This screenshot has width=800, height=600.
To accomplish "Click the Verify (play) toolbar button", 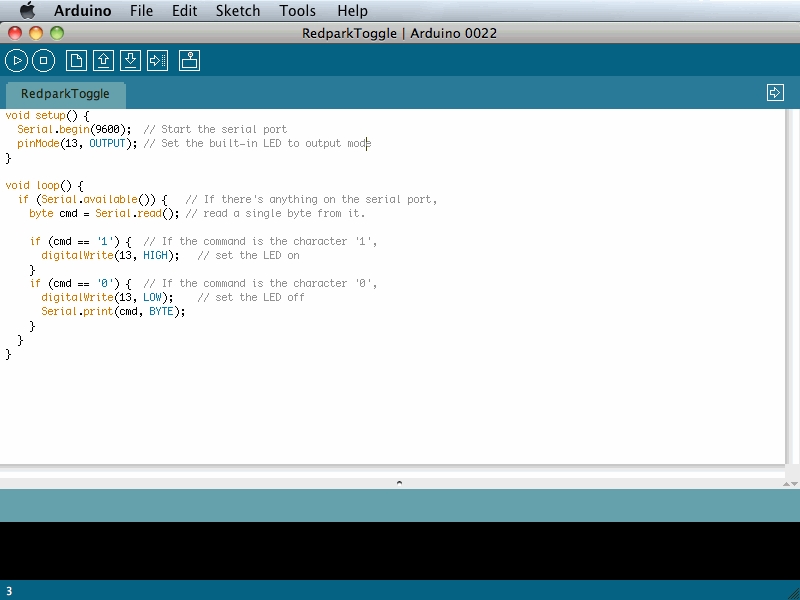I will point(16,61).
